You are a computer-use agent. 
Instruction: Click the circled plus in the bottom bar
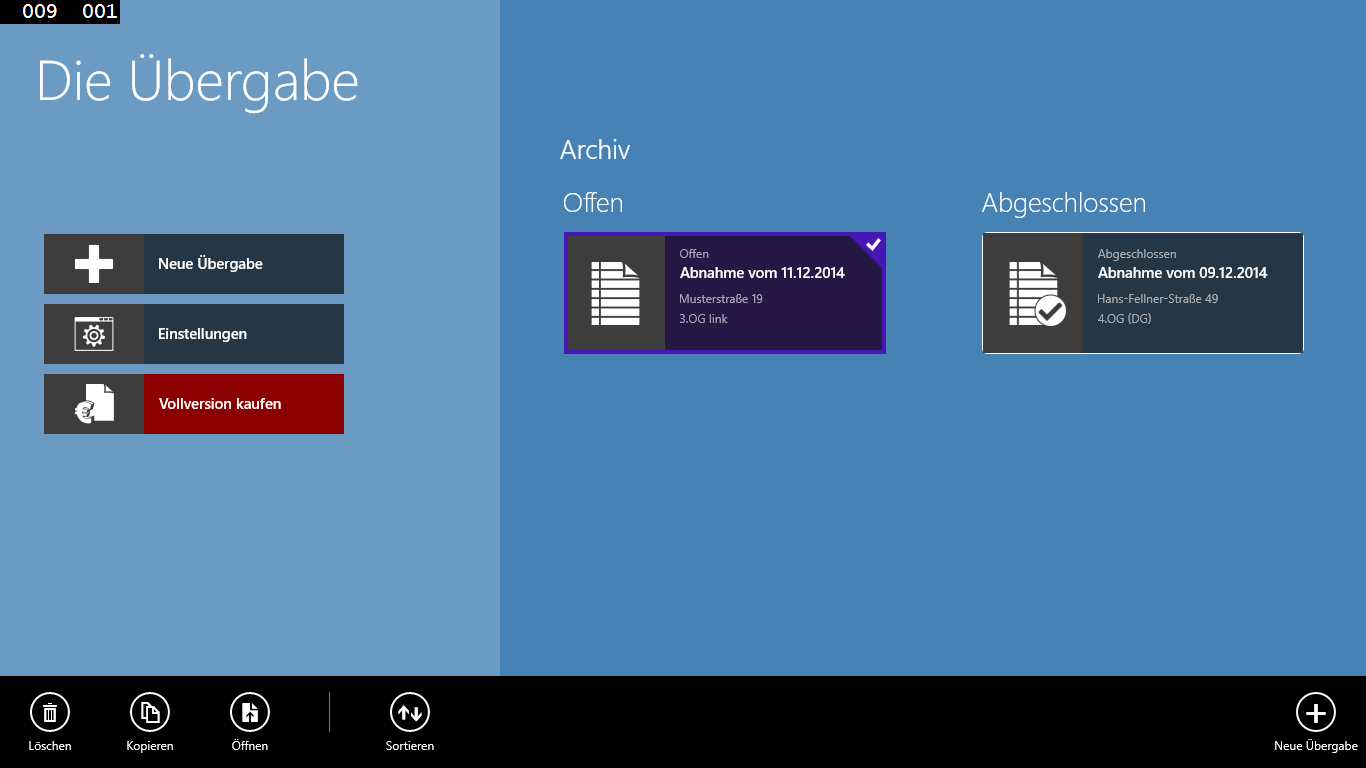point(1315,713)
